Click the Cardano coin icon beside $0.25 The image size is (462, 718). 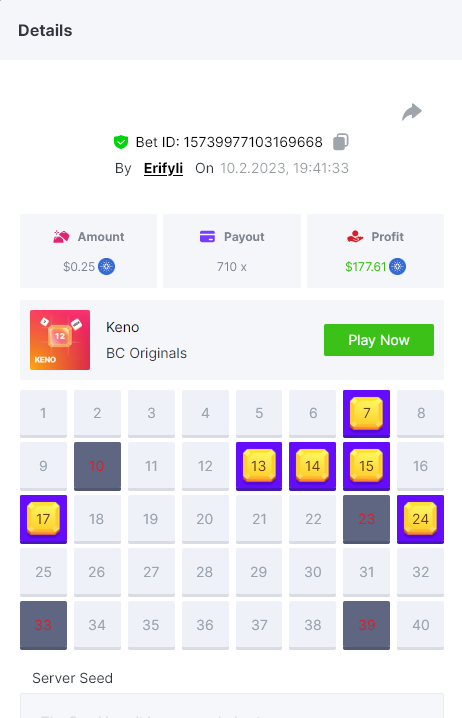click(x=107, y=267)
